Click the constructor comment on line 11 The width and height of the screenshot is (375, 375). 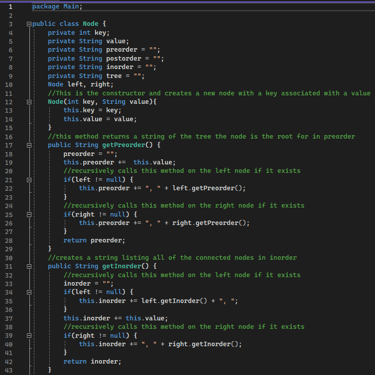tap(209, 93)
